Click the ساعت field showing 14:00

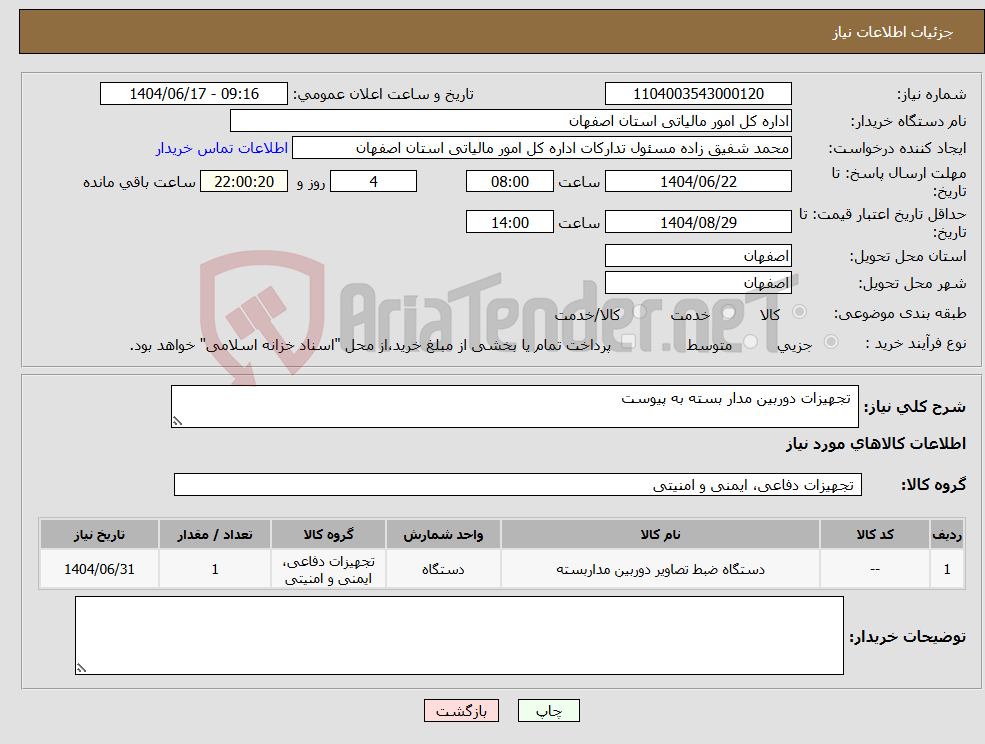pos(509,221)
